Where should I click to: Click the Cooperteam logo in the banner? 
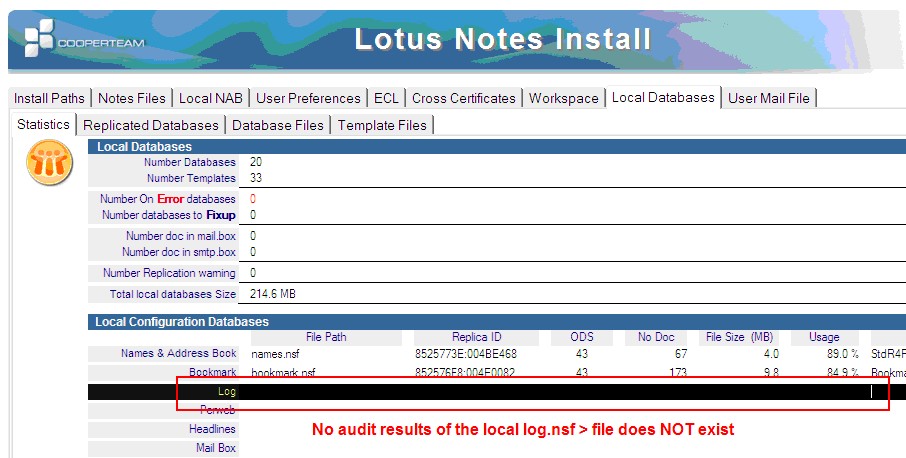coord(84,39)
